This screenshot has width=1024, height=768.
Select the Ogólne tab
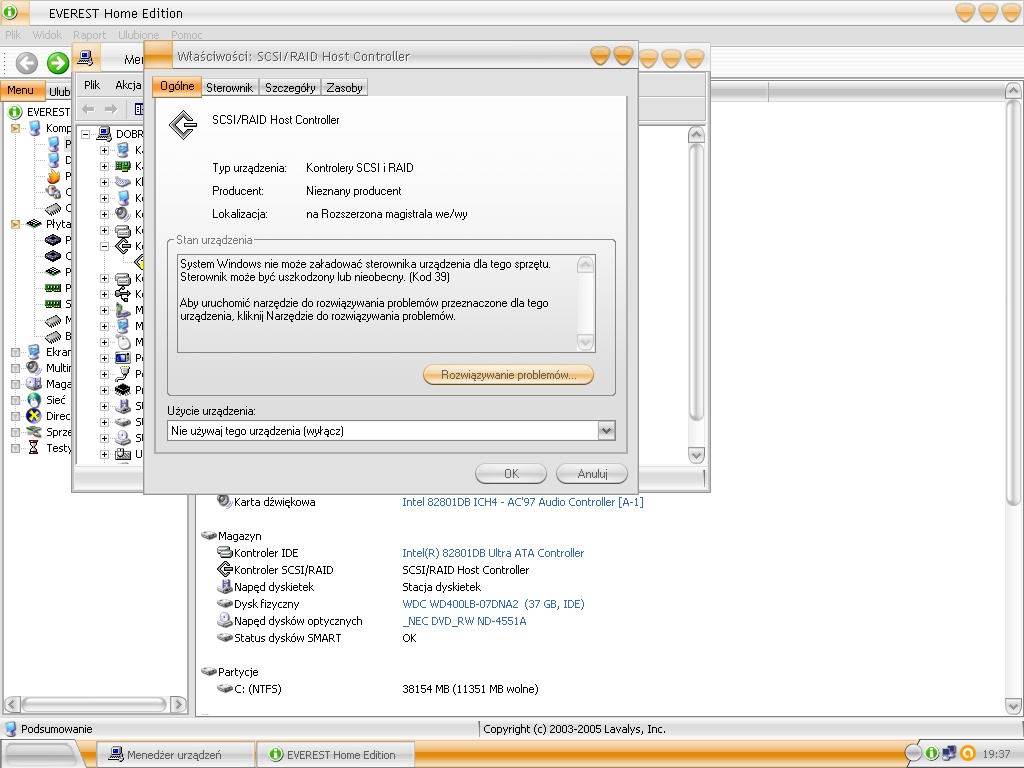point(177,86)
